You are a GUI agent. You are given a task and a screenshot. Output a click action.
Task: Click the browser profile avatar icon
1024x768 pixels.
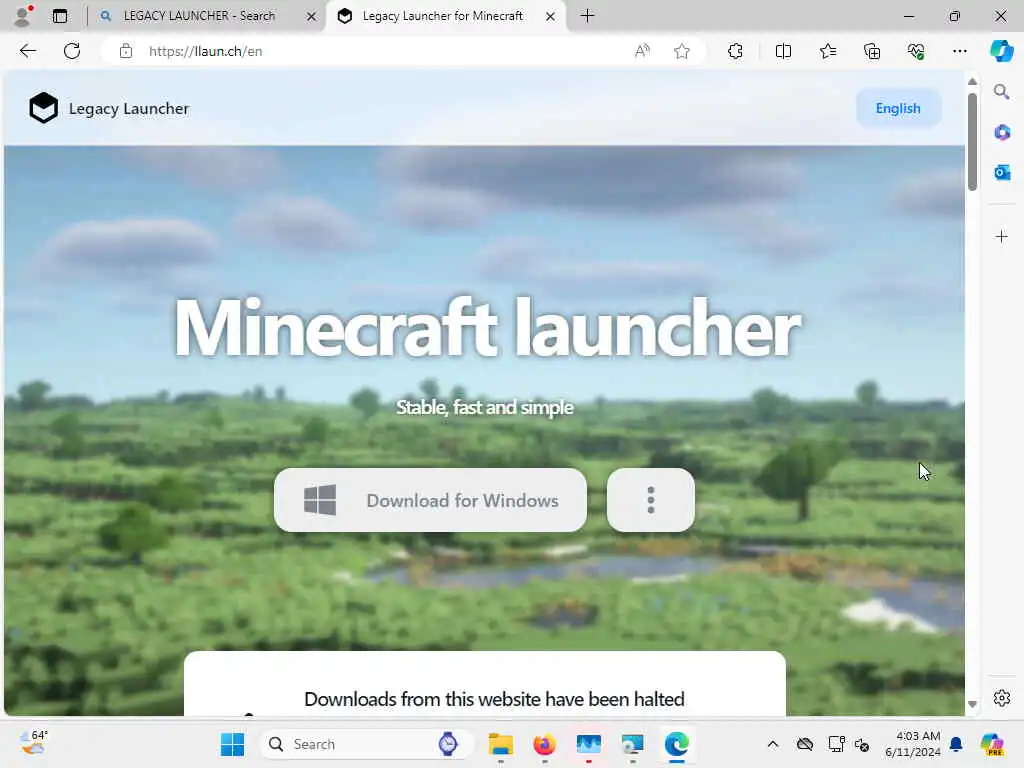click(x=24, y=16)
